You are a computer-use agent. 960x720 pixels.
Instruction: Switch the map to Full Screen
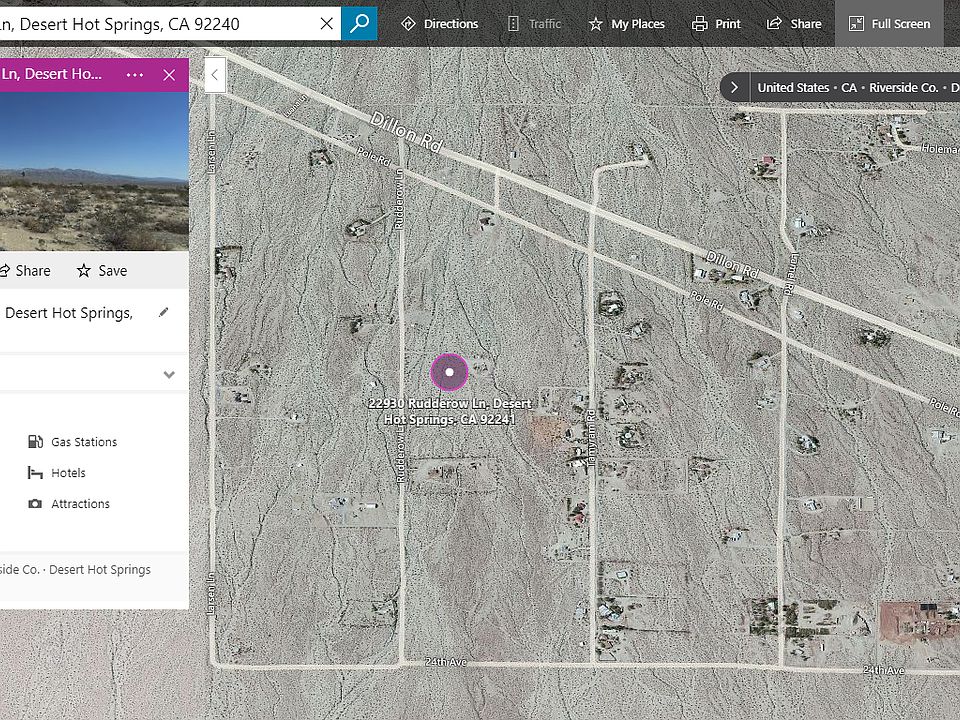889,24
